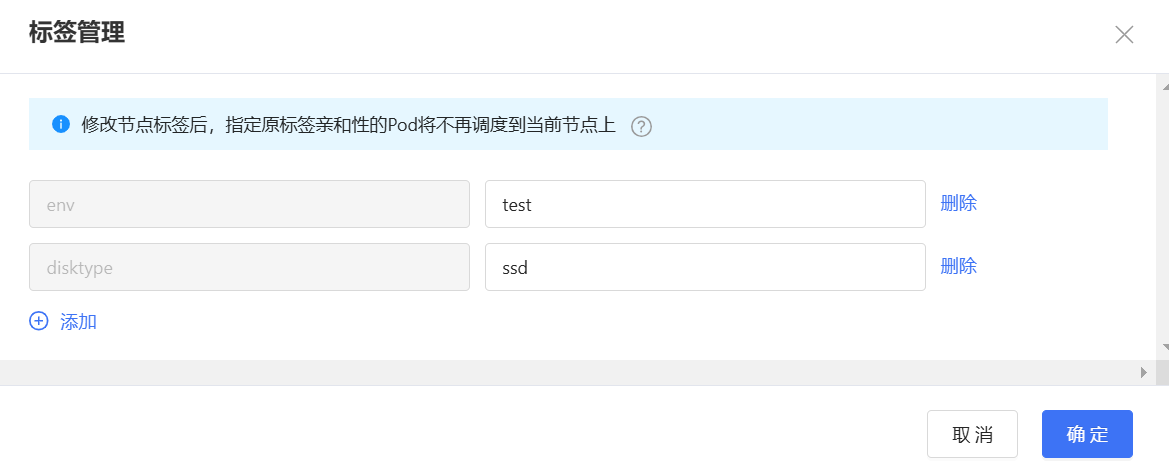The height and width of the screenshot is (466, 1169).
Task: Click the Pod scheduling notice text
Action: coord(348,125)
